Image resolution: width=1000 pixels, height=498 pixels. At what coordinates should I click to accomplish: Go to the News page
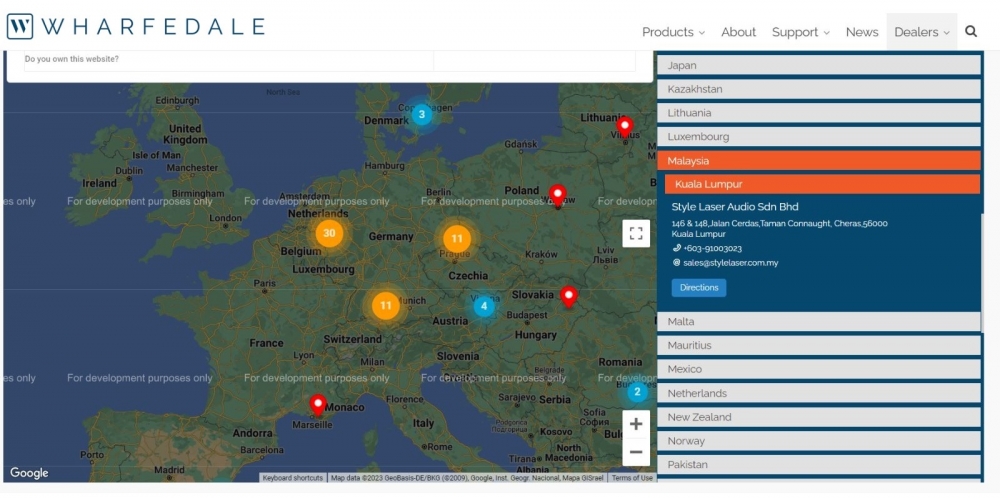(862, 32)
